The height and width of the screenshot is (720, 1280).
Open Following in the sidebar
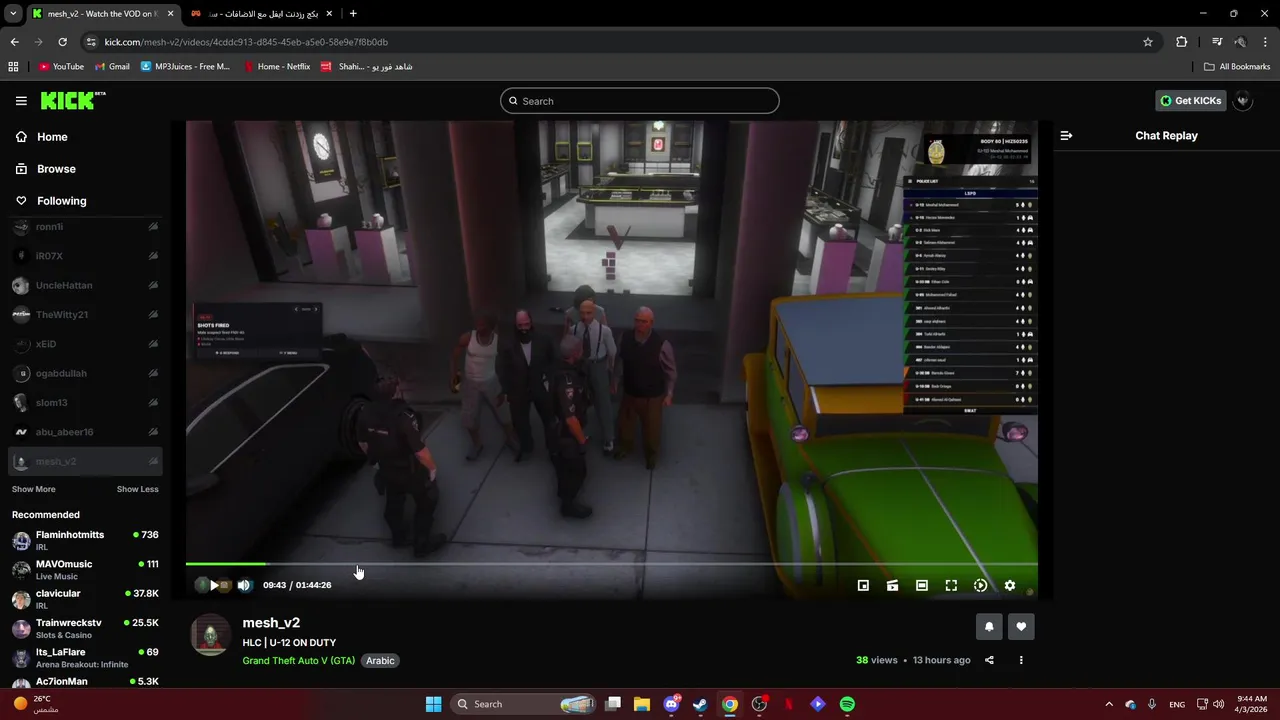click(x=61, y=201)
